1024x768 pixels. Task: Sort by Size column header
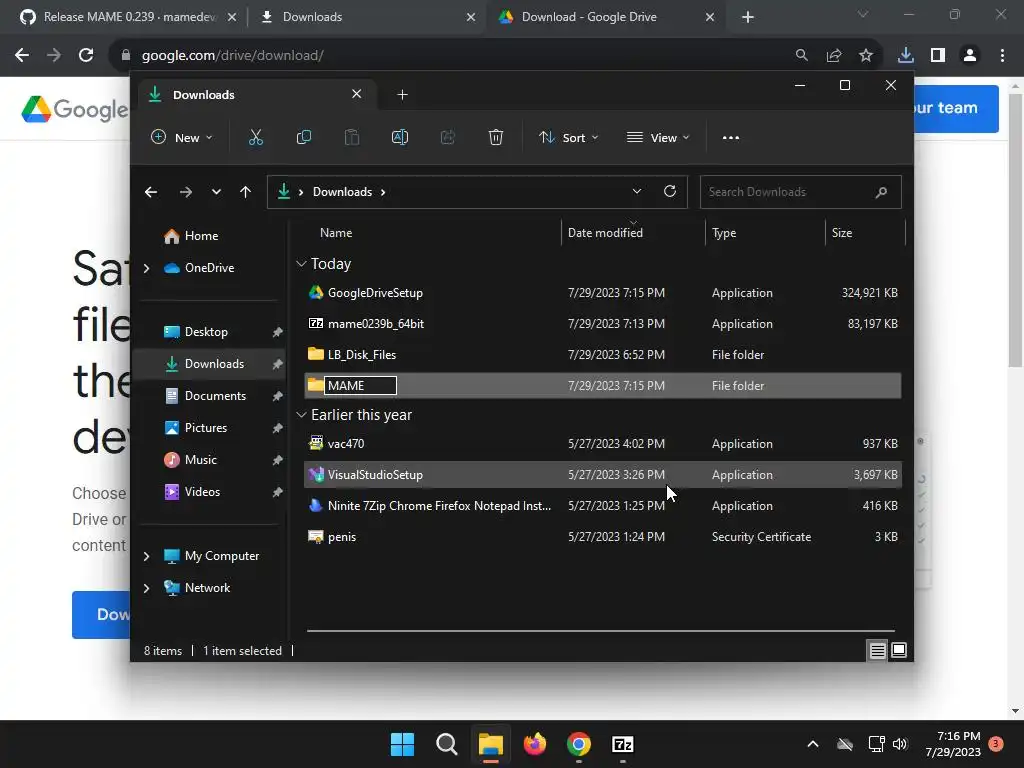[842, 232]
